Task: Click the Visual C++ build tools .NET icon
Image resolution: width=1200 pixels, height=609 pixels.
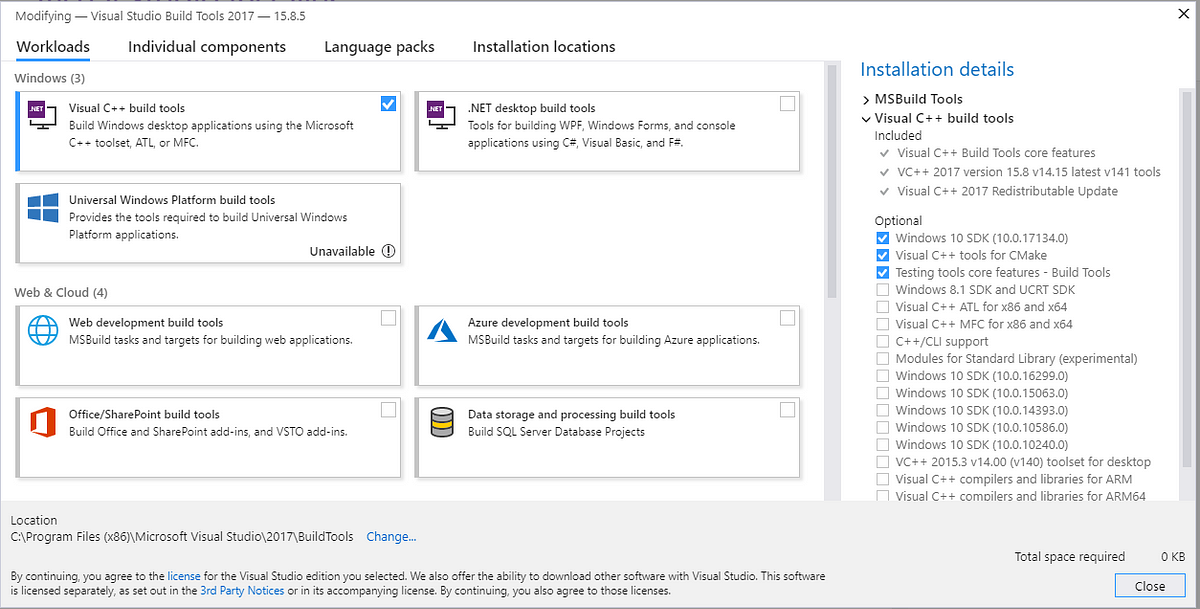Action: tap(42, 114)
